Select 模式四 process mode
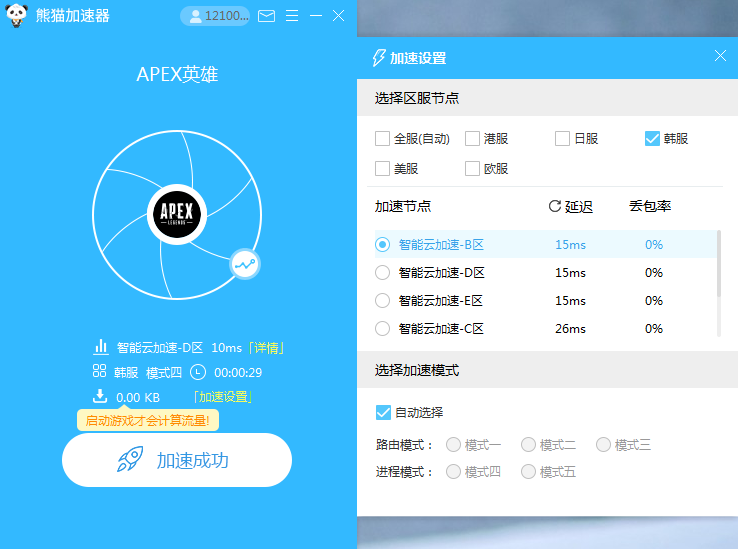This screenshot has width=738, height=549. click(453, 472)
